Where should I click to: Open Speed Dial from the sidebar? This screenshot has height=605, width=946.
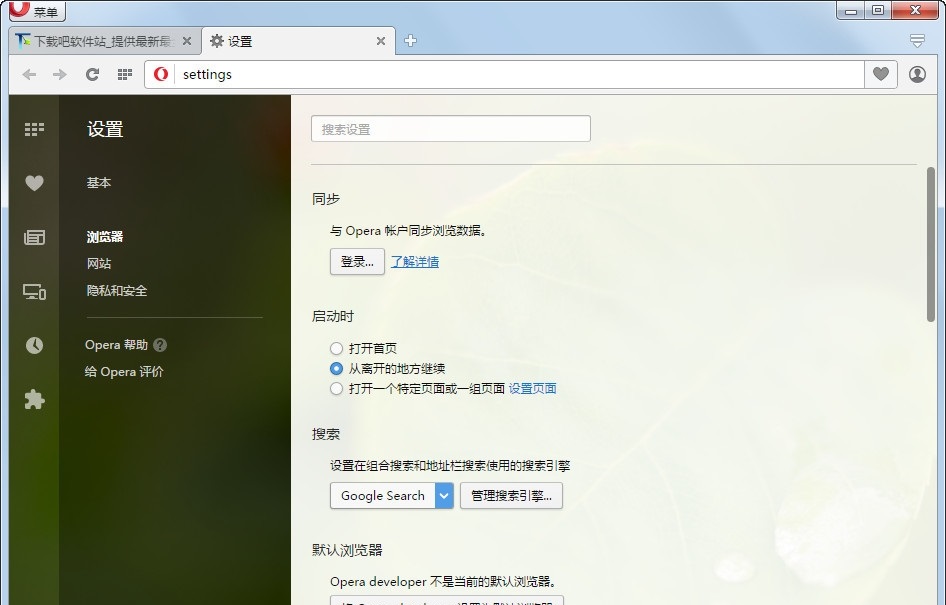34,129
